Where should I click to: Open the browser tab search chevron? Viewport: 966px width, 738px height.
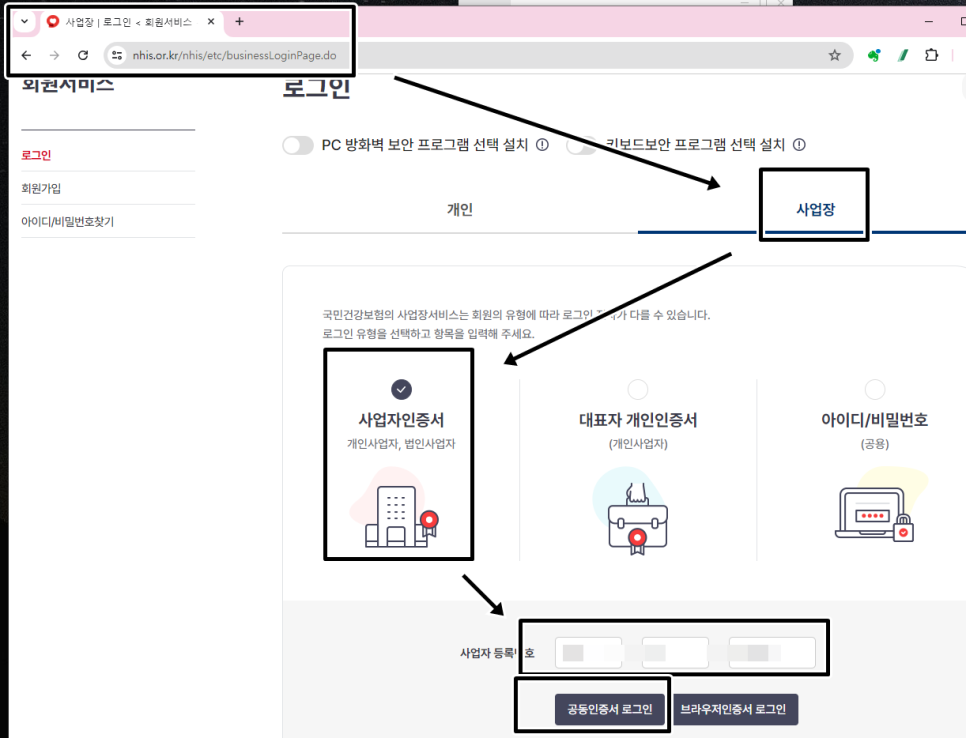click(x=23, y=21)
